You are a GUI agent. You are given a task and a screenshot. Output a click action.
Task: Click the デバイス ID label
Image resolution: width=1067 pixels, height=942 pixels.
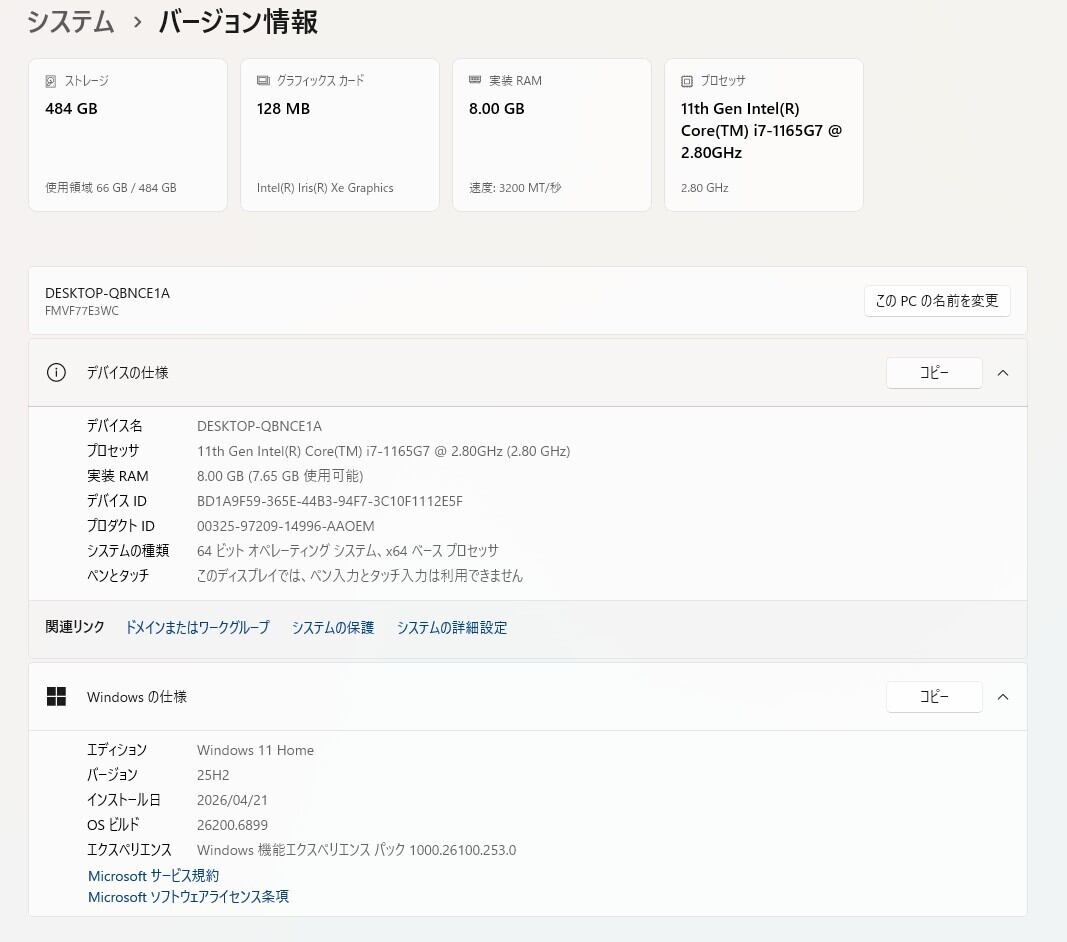click(x=116, y=501)
